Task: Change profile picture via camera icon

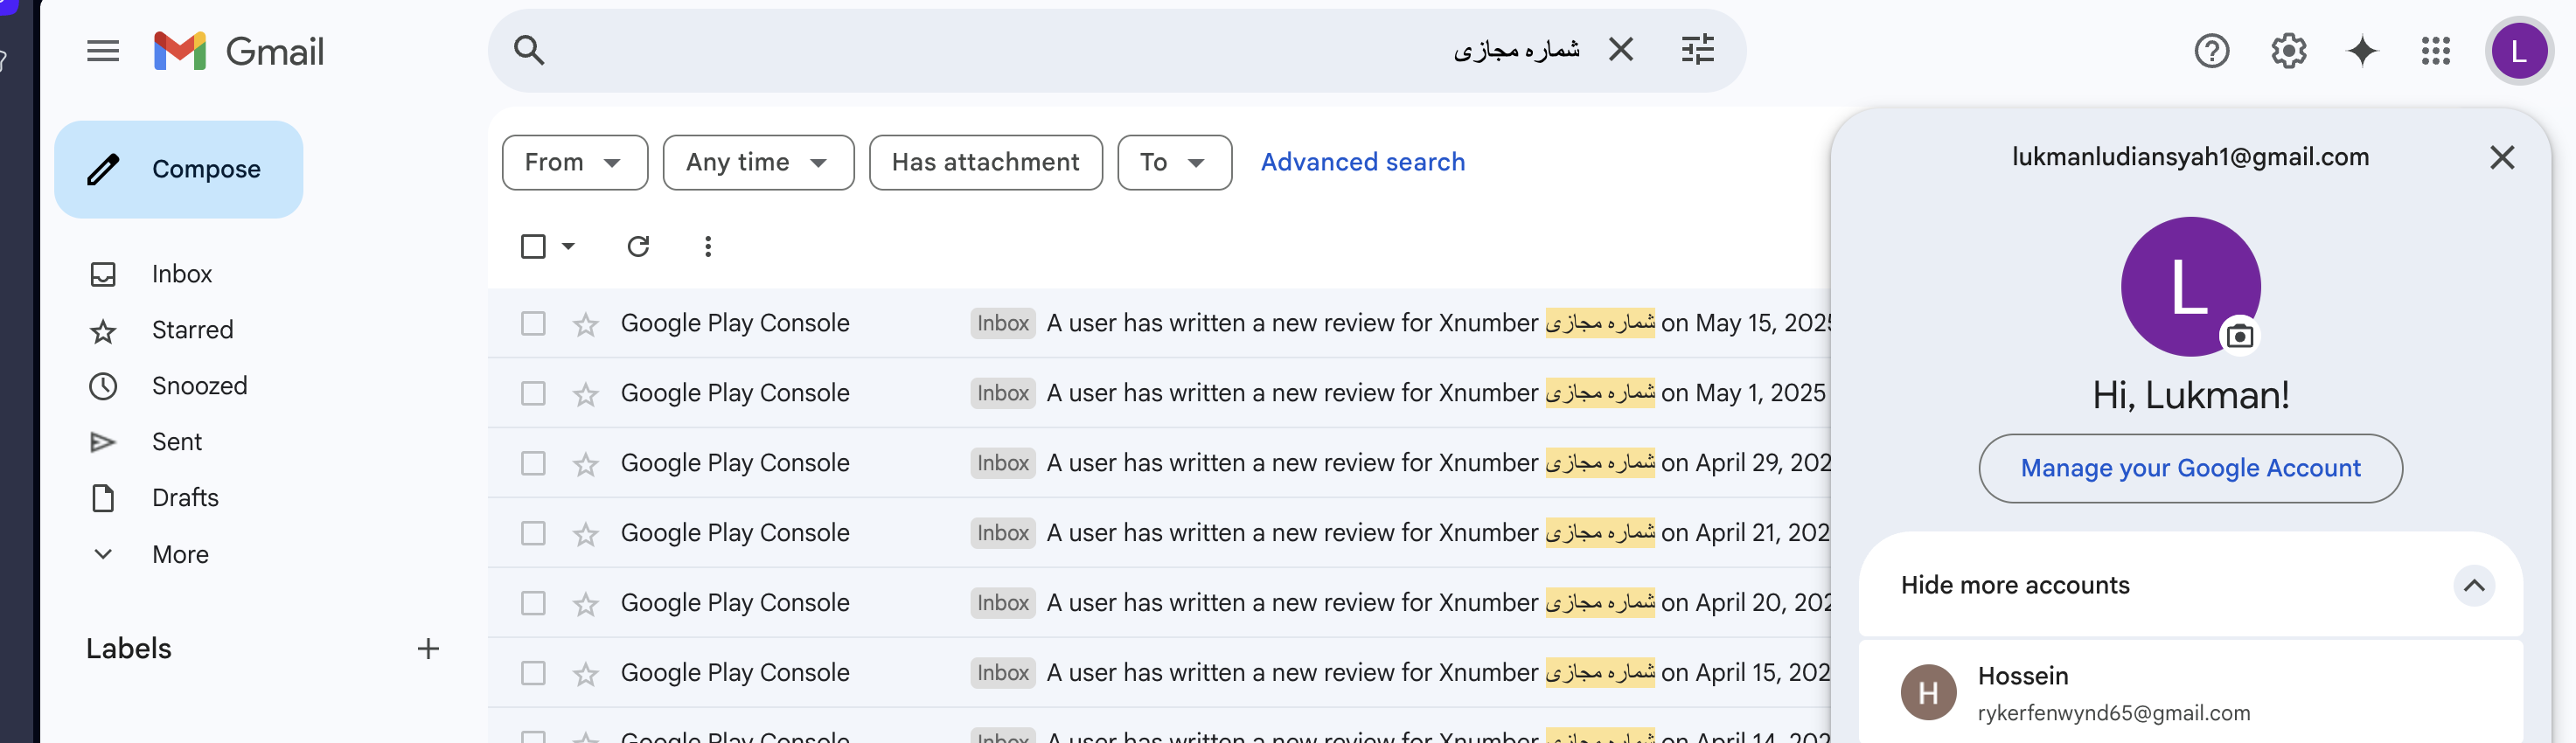Action: click(x=2239, y=336)
